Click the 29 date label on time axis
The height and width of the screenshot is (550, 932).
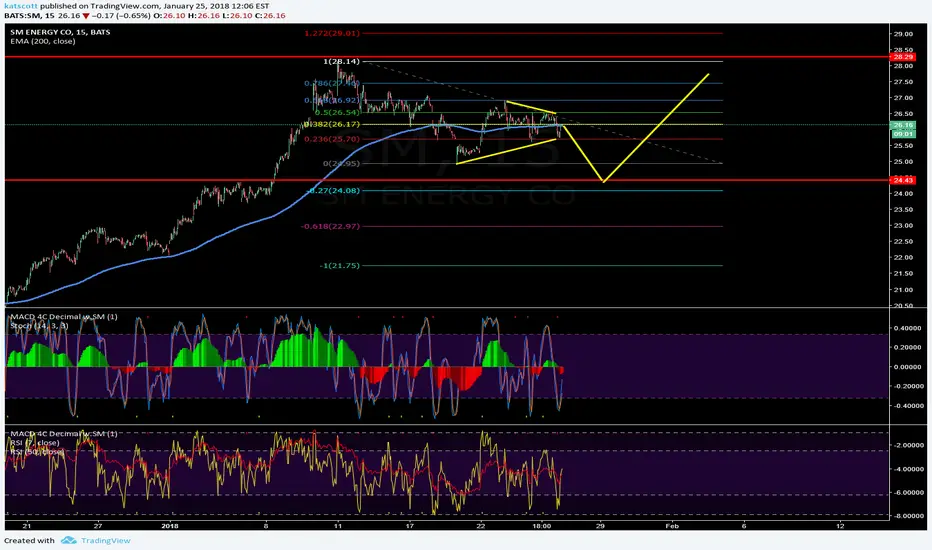(x=600, y=526)
